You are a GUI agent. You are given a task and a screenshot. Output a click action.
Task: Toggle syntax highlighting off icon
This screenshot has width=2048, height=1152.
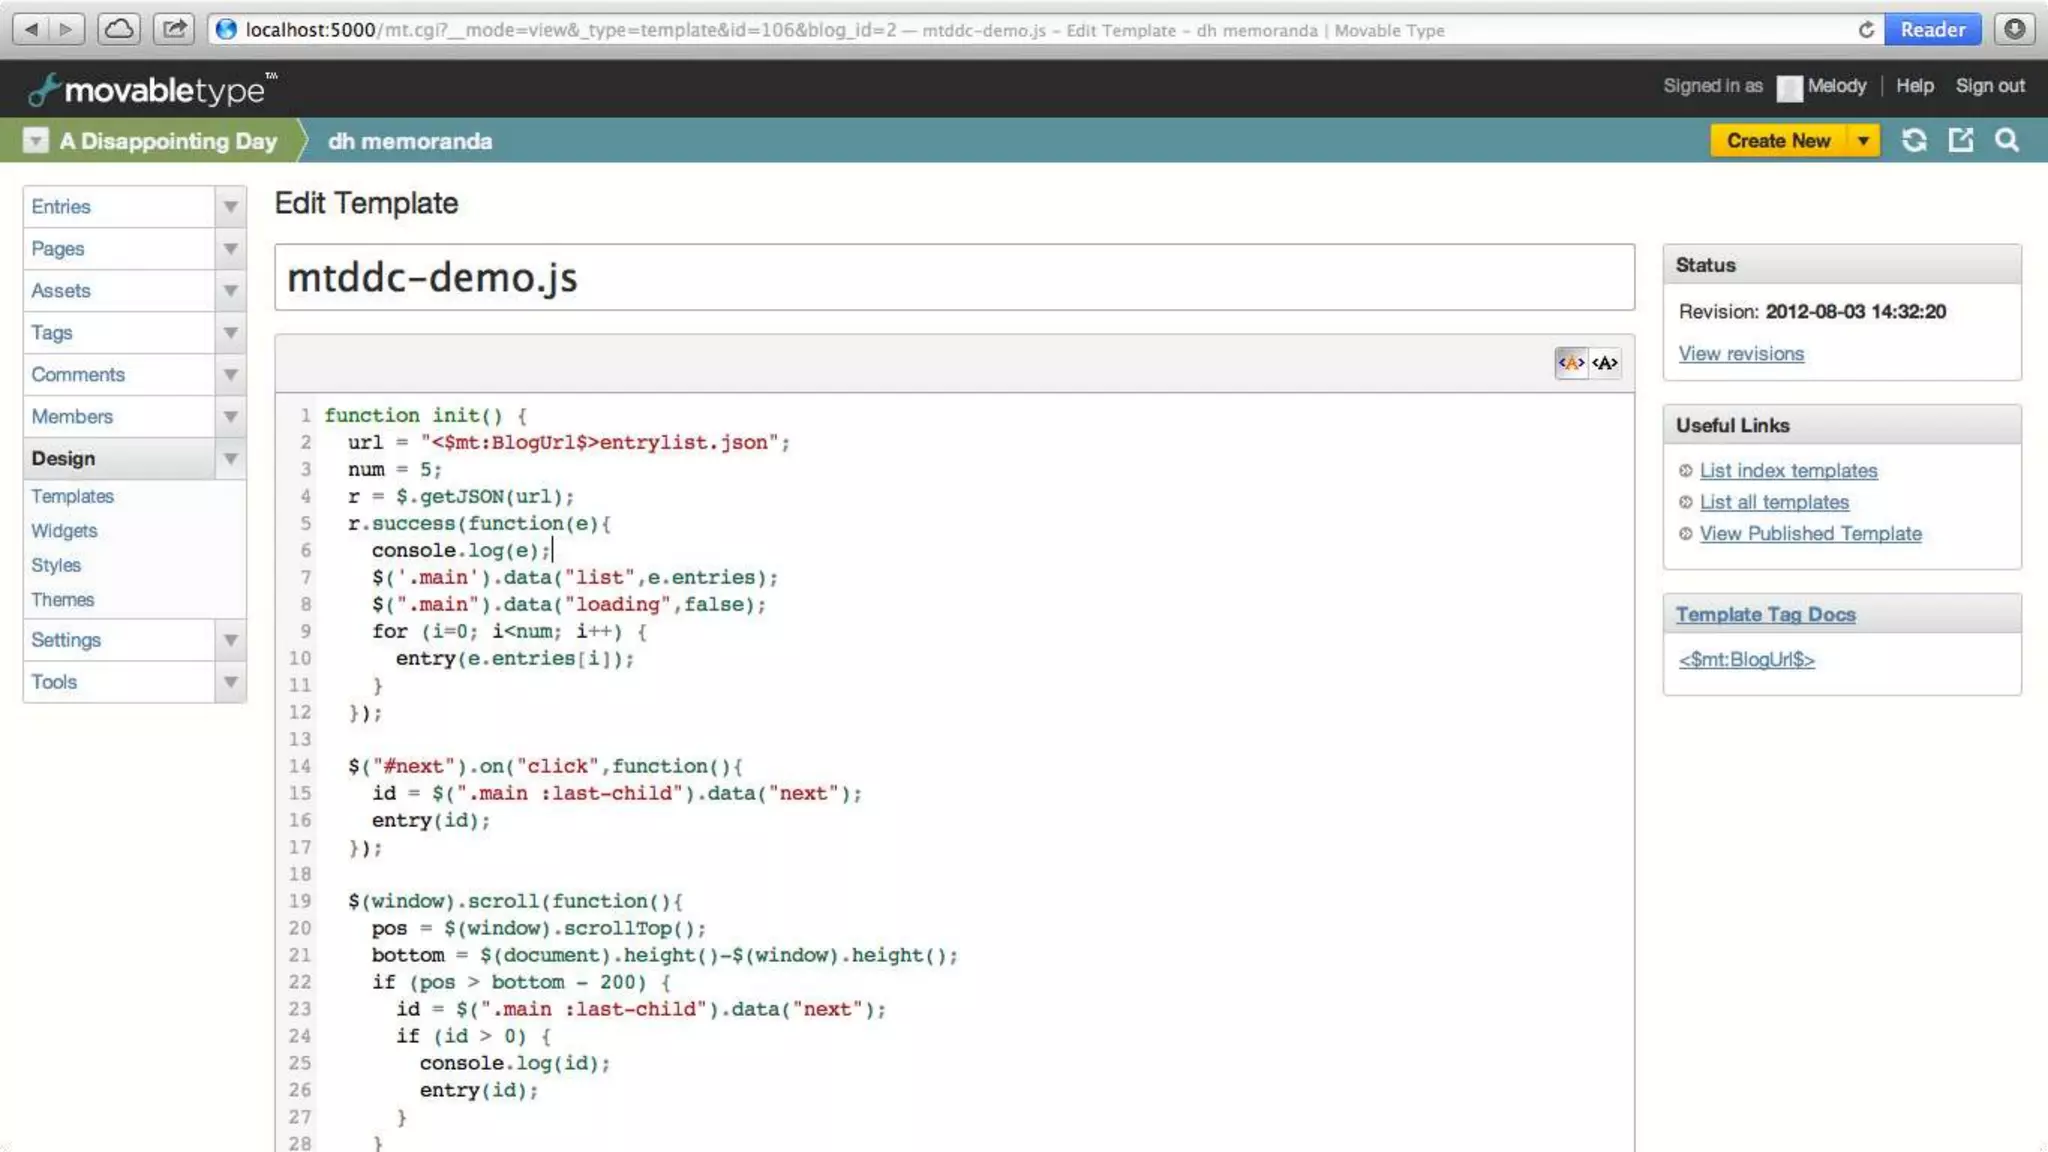click(1605, 363)
